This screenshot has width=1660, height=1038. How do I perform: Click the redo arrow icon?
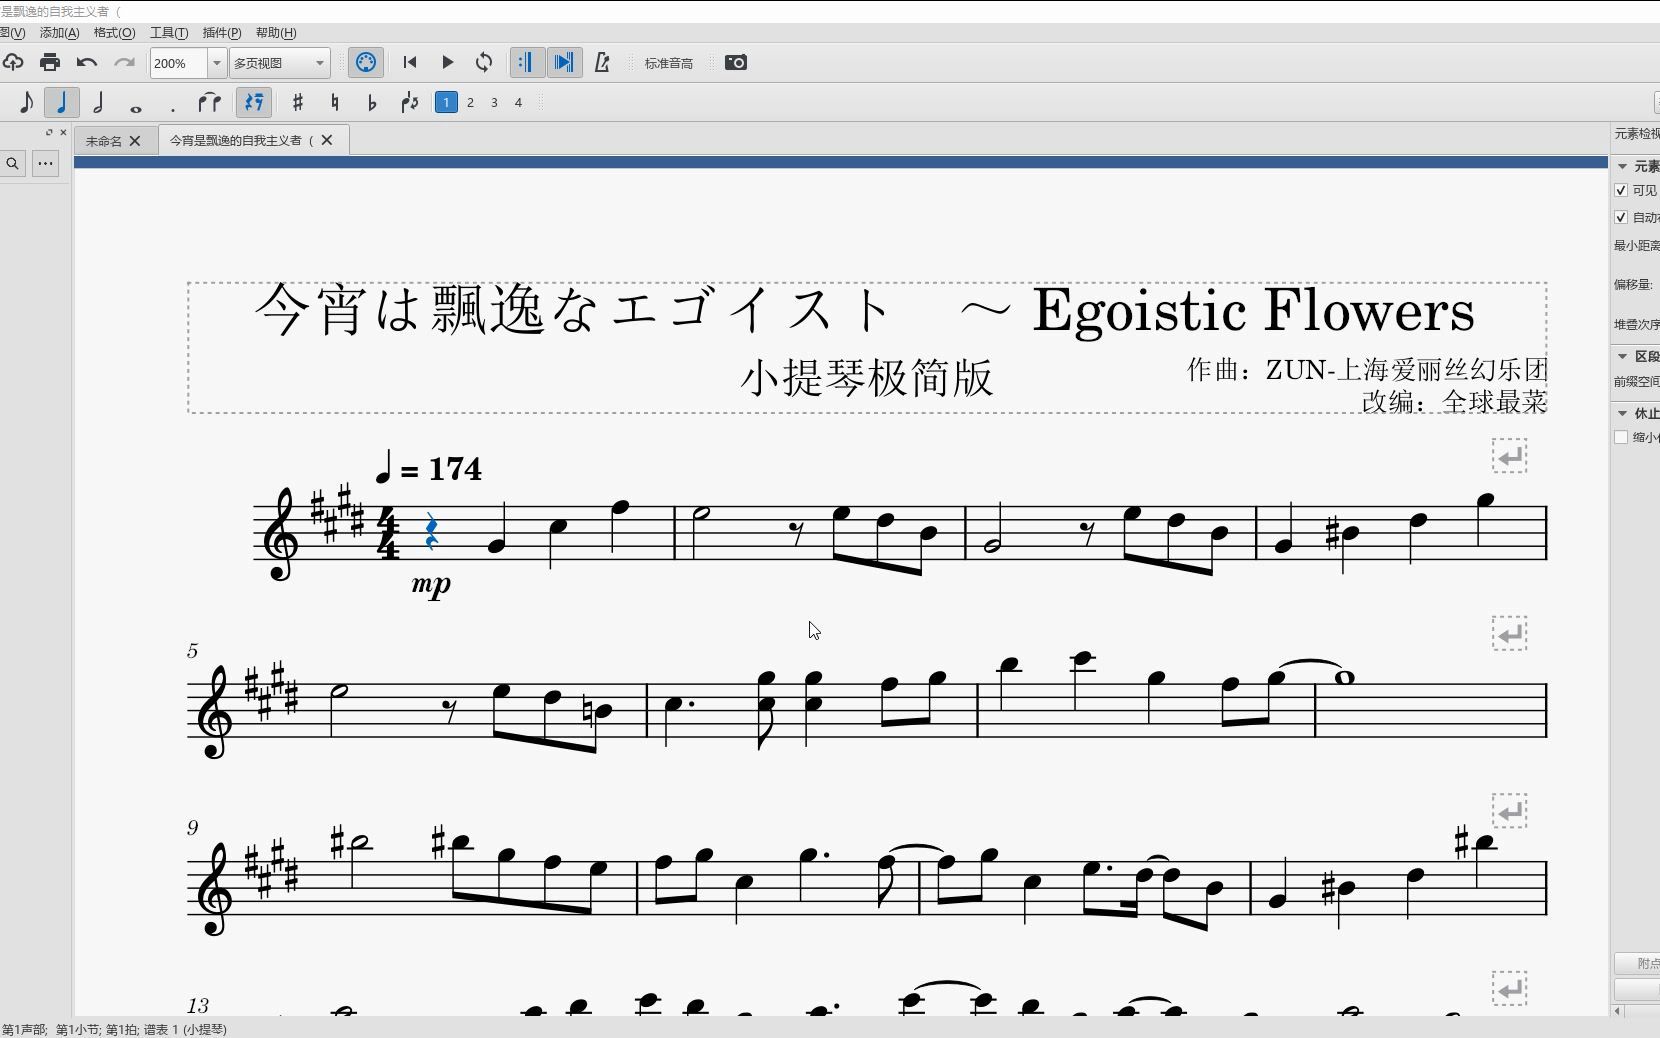coord(124,63)
